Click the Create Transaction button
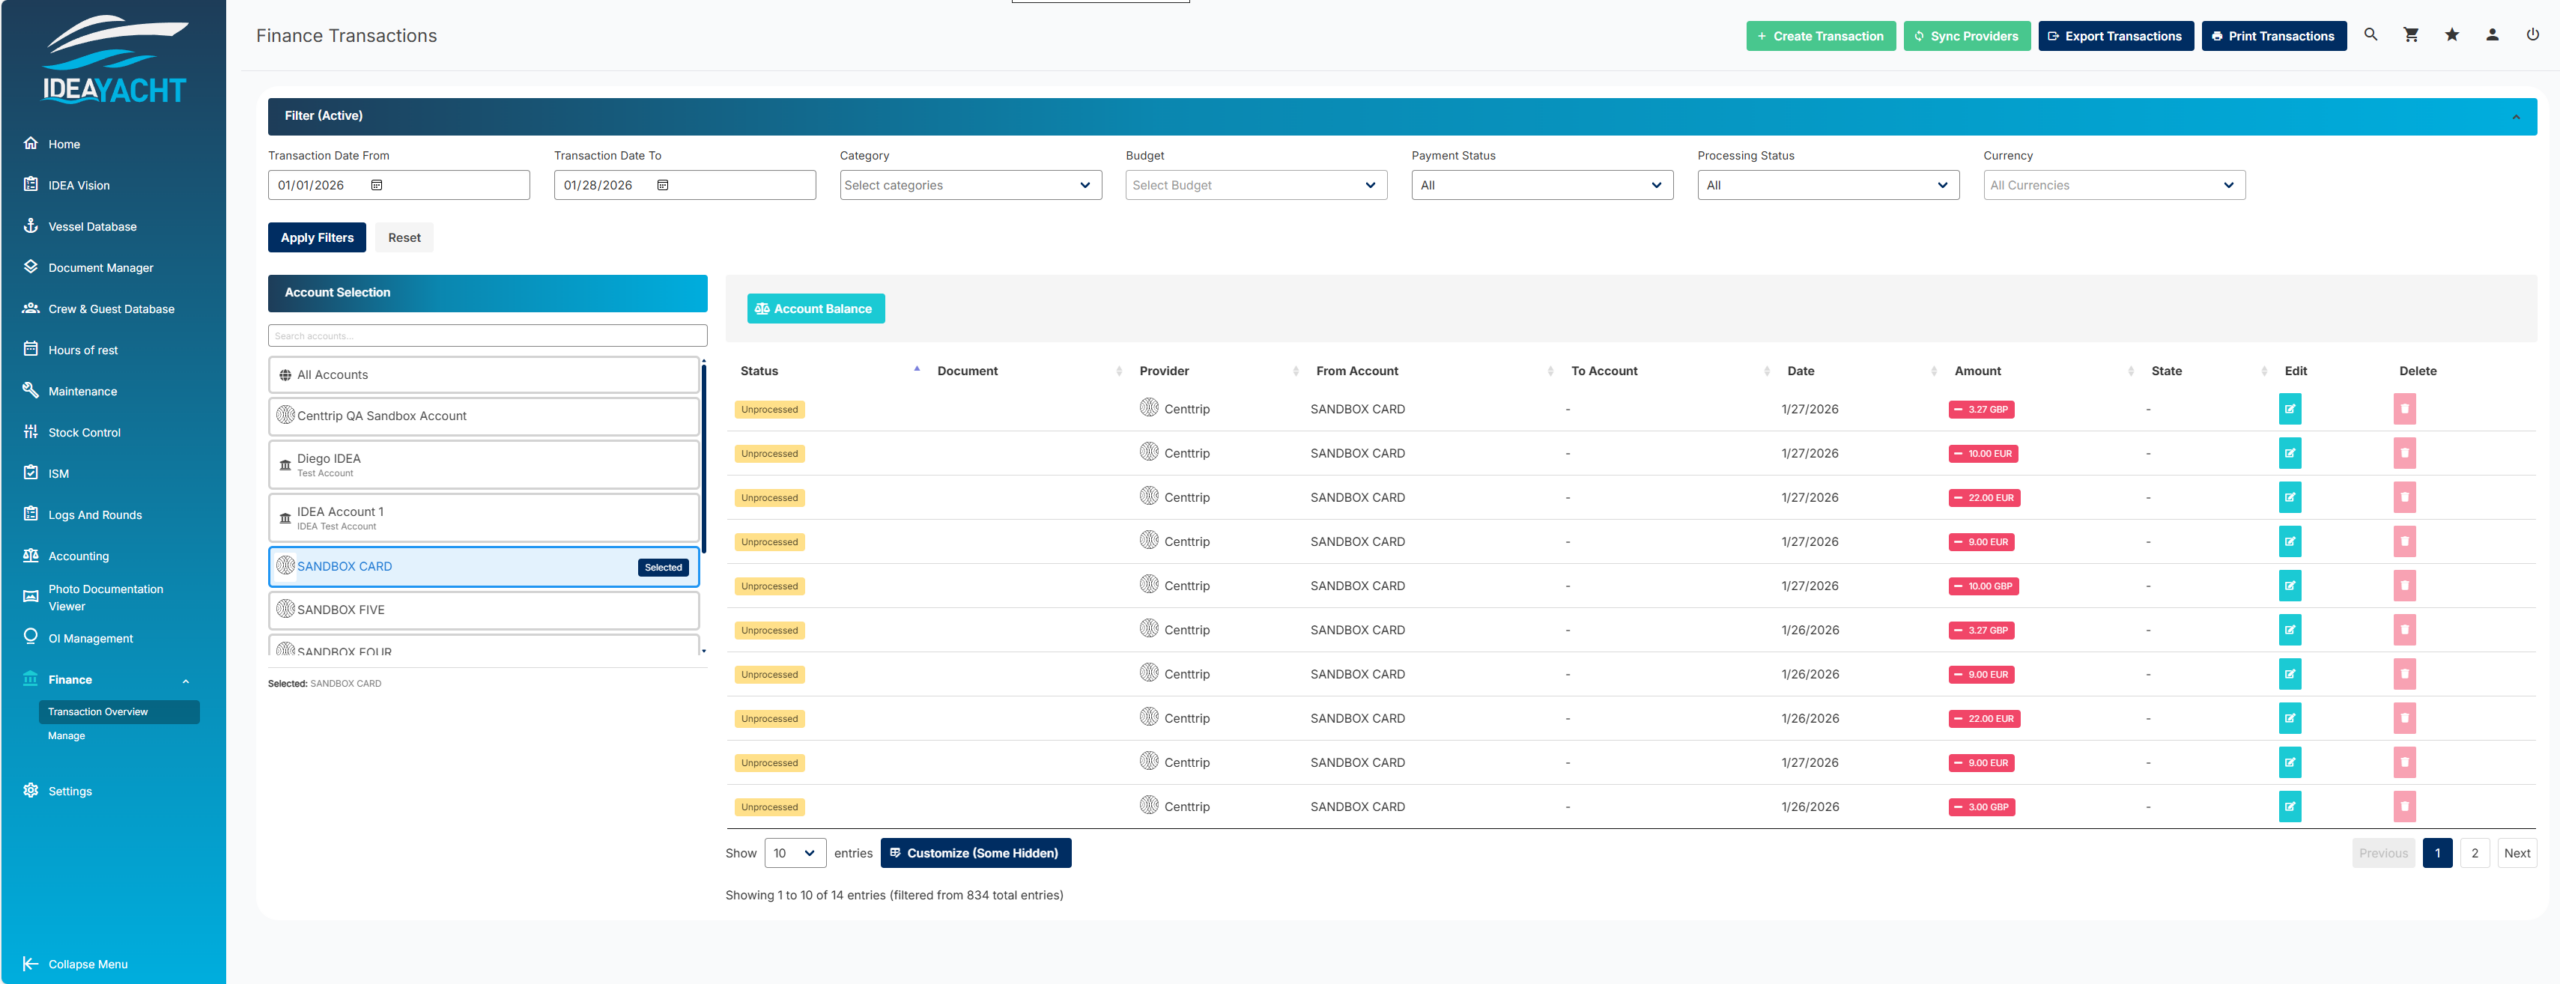This screenshot has width=2560, height=984. [x=1820, y=36]
